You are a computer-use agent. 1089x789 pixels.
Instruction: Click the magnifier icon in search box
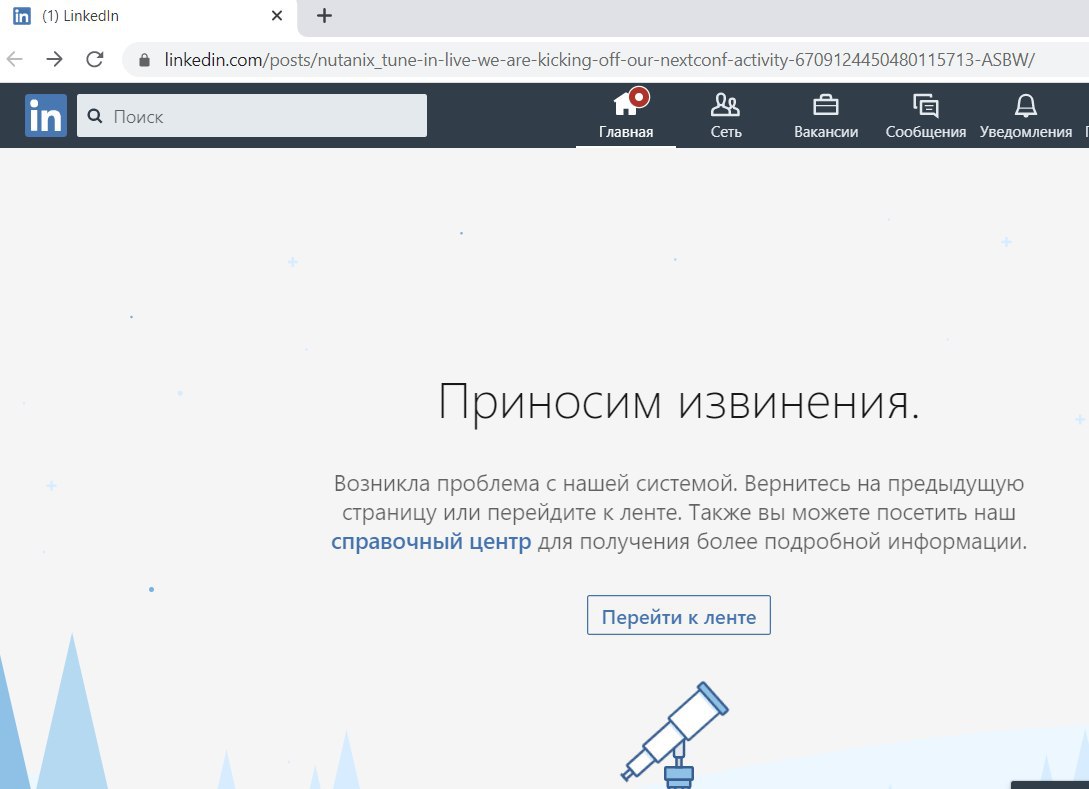(95, 116)
